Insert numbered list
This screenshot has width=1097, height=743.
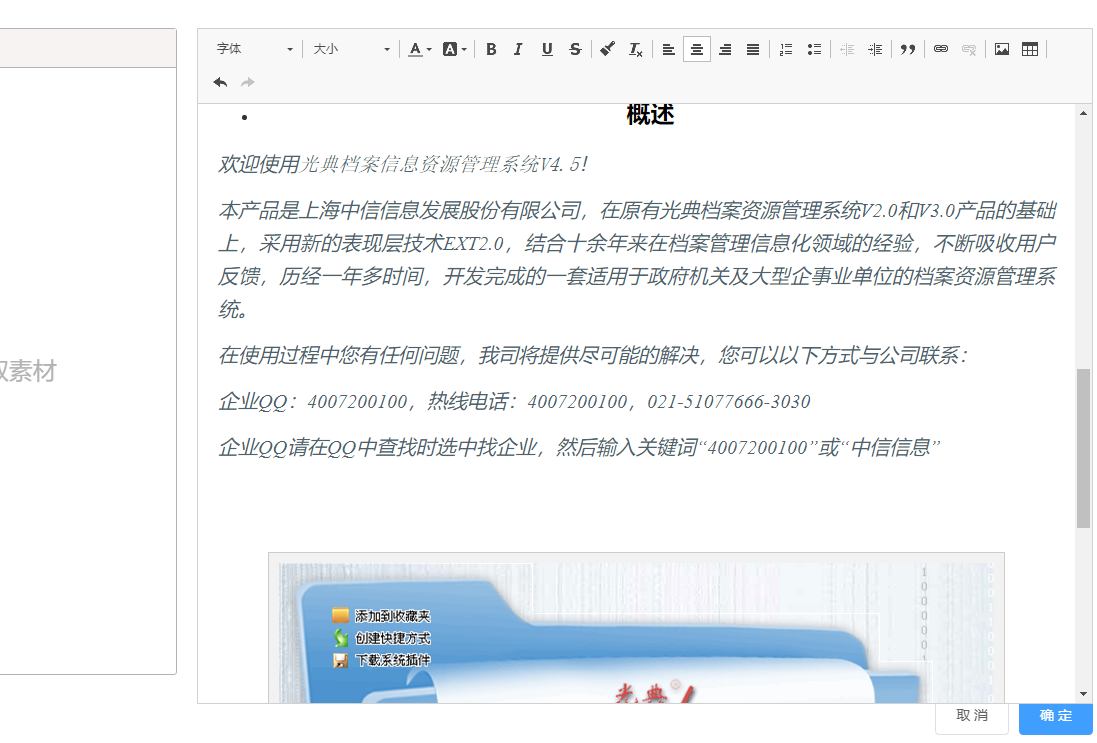786,49
